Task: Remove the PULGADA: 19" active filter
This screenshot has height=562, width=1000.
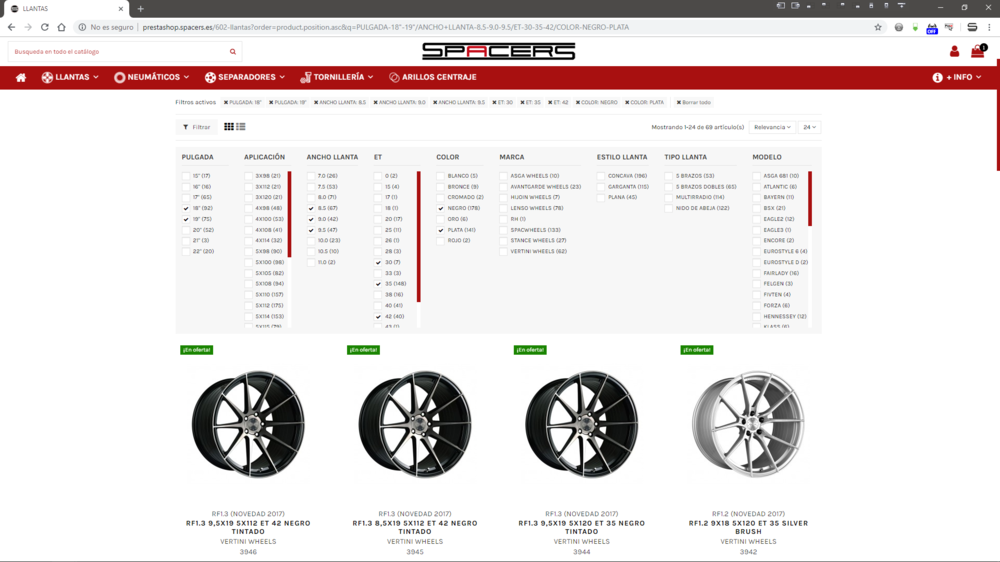Action: click(x=271, y=102)
